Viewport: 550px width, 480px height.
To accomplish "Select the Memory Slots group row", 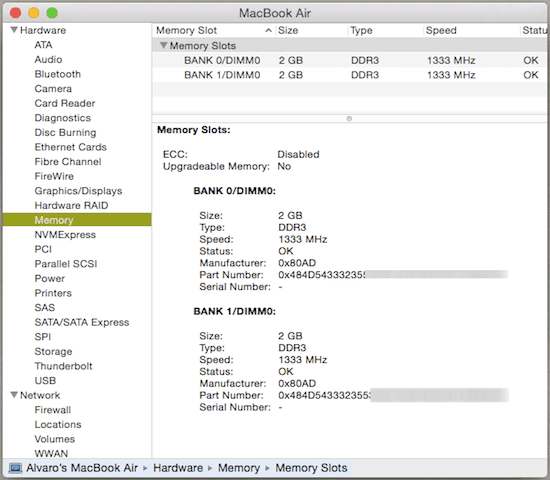I will pos(349,46).
